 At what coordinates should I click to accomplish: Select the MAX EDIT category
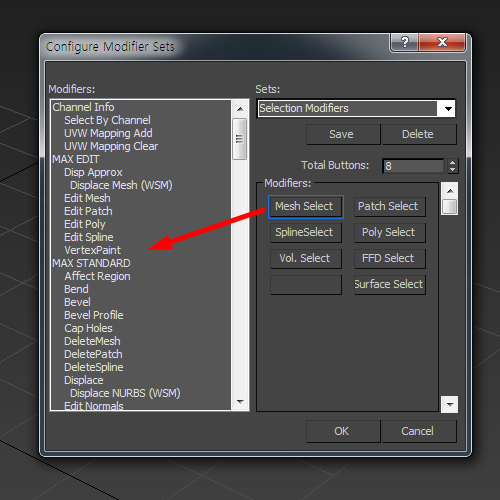point(76,159)
